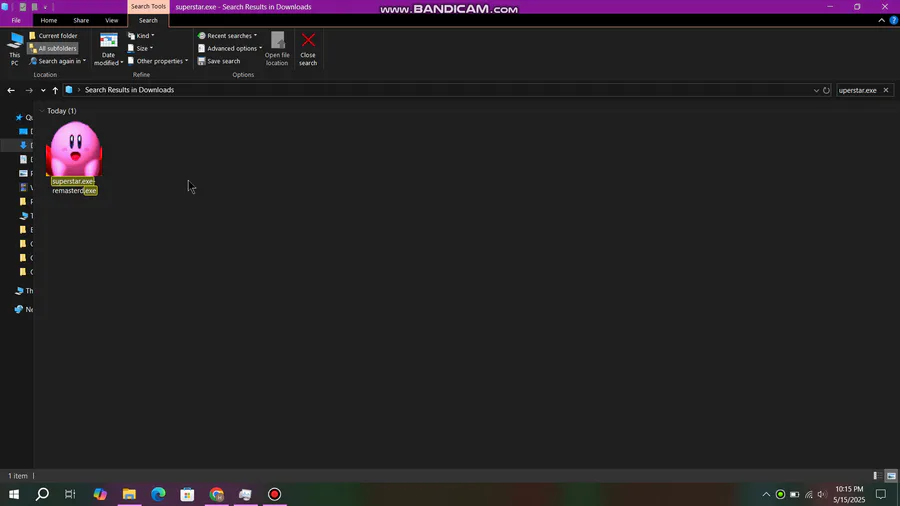Show hidden system tray icons
The image size is (900, 506).
pos(766,495)
